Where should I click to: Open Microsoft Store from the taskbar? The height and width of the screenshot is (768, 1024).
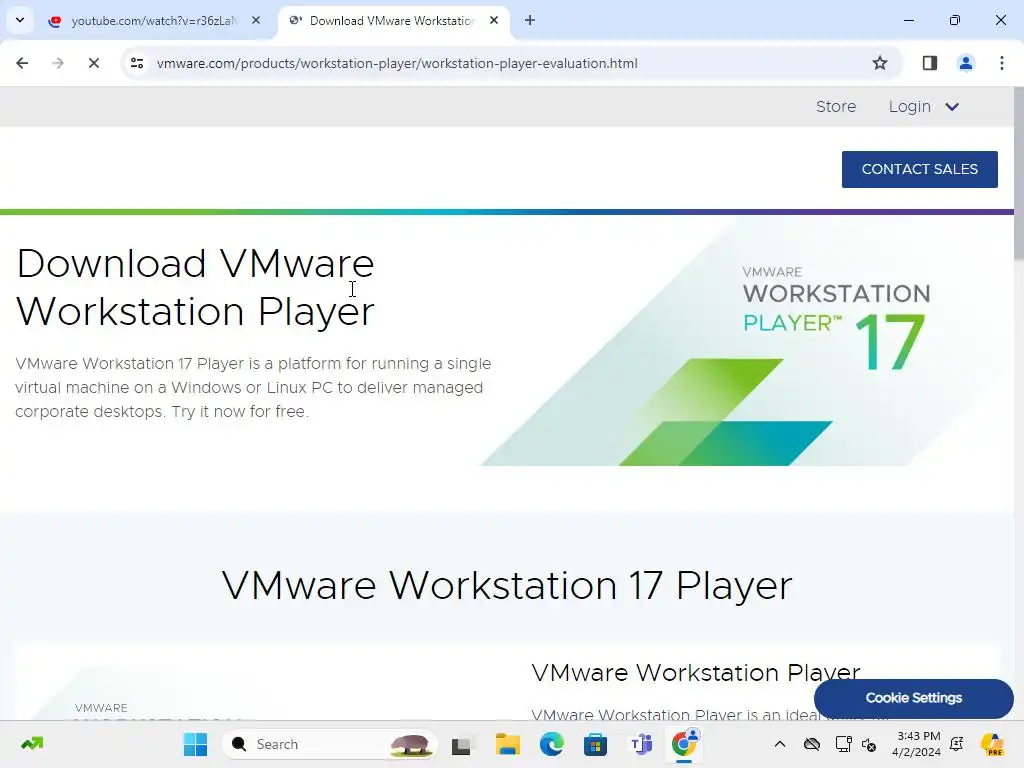pyautogui.click(x=596, y=744)
